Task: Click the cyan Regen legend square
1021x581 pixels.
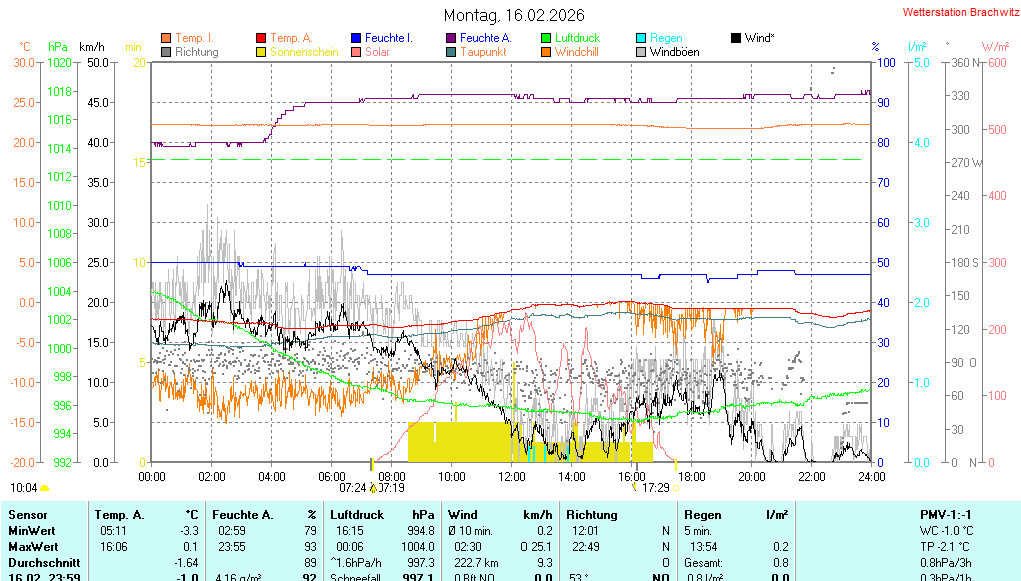Action: click(x=641, y=38)
